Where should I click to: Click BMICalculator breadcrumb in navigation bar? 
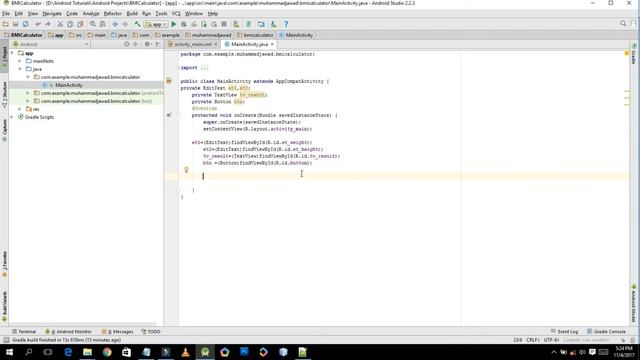[23, 35]
